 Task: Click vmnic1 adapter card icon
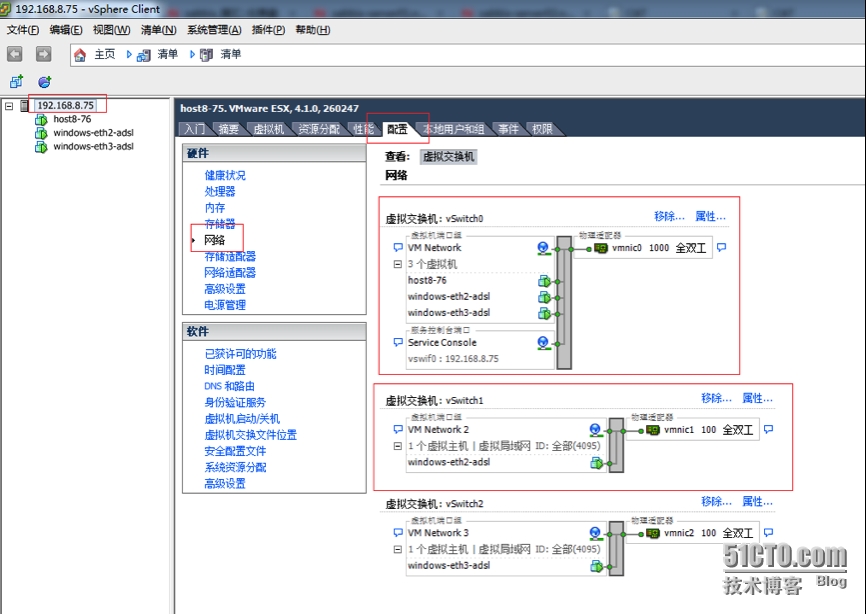pyautogui.click(x=653, y=430)
